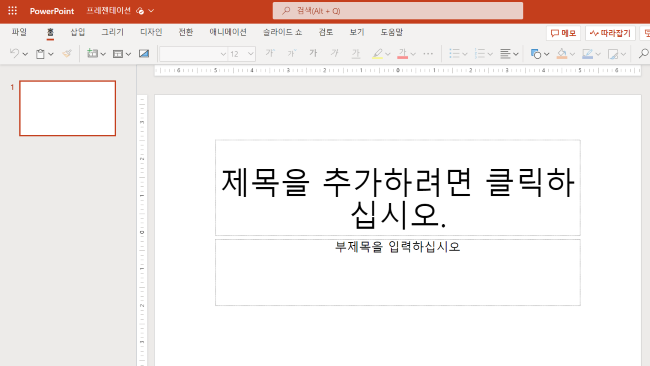
Task: Switch to the 전환 tab
Action: click(186, 32)
